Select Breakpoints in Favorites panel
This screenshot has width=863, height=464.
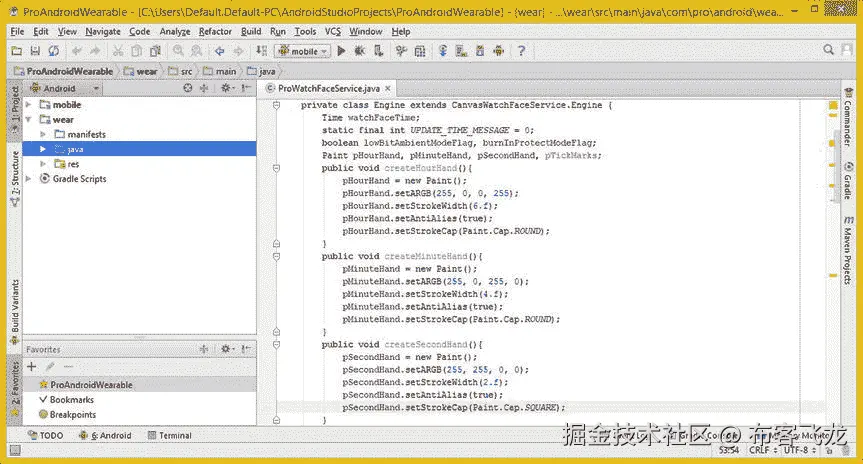(67, 414)
